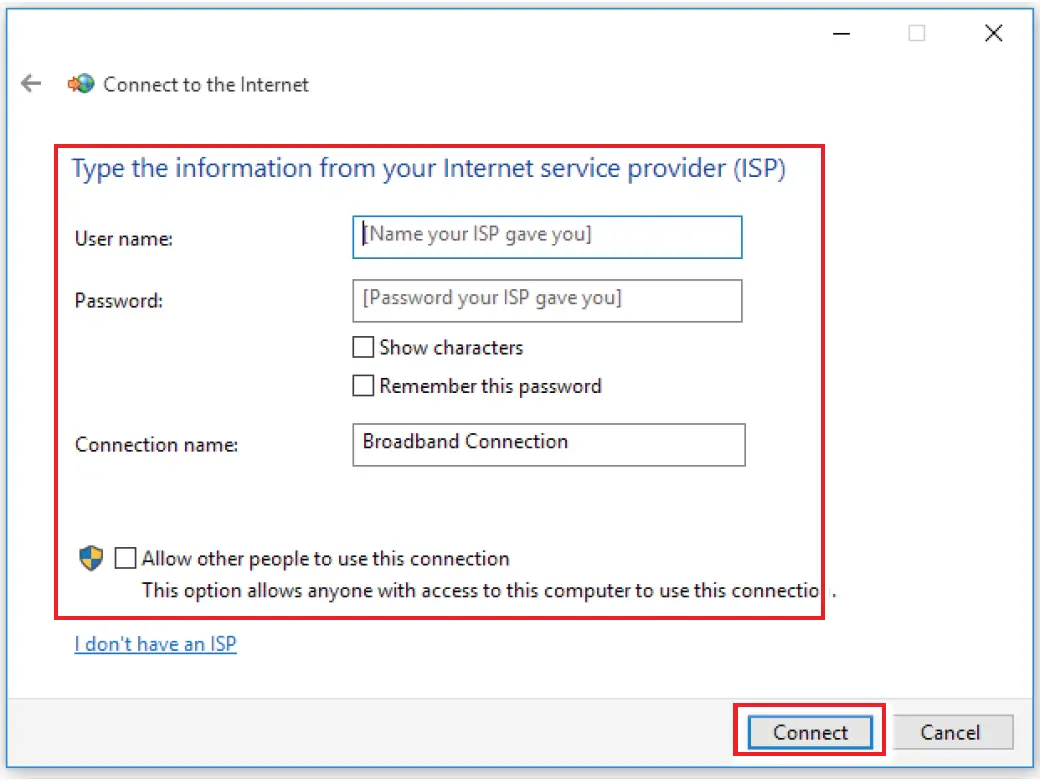This screenshot has height=781, width=1040.
Task: Focus the User name input field
Action: pos(547,237)
